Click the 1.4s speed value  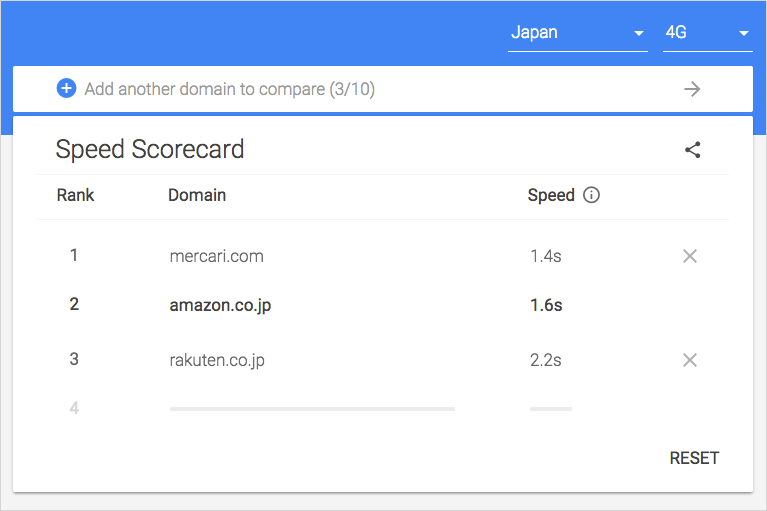pyautogui.click(x=546, y=256)
